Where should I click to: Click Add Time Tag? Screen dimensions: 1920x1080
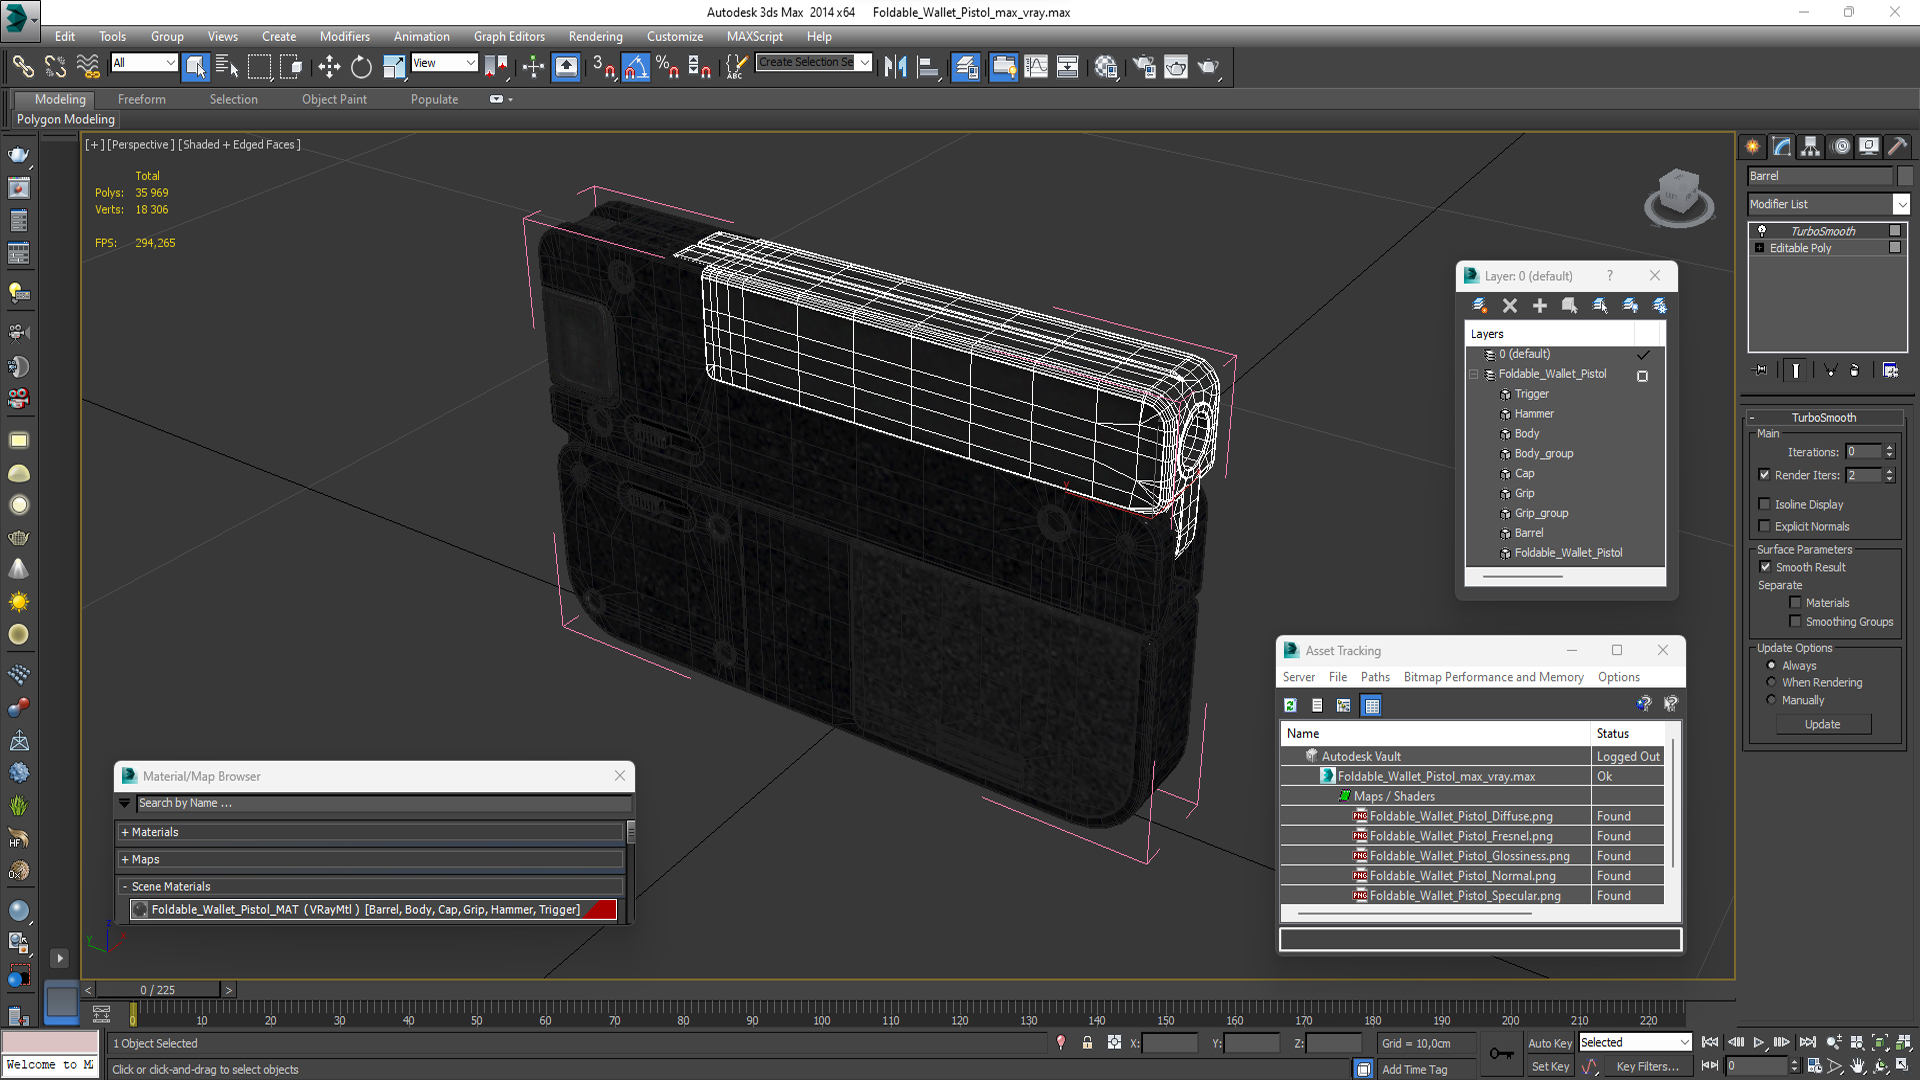(x=1414, y=1069)
